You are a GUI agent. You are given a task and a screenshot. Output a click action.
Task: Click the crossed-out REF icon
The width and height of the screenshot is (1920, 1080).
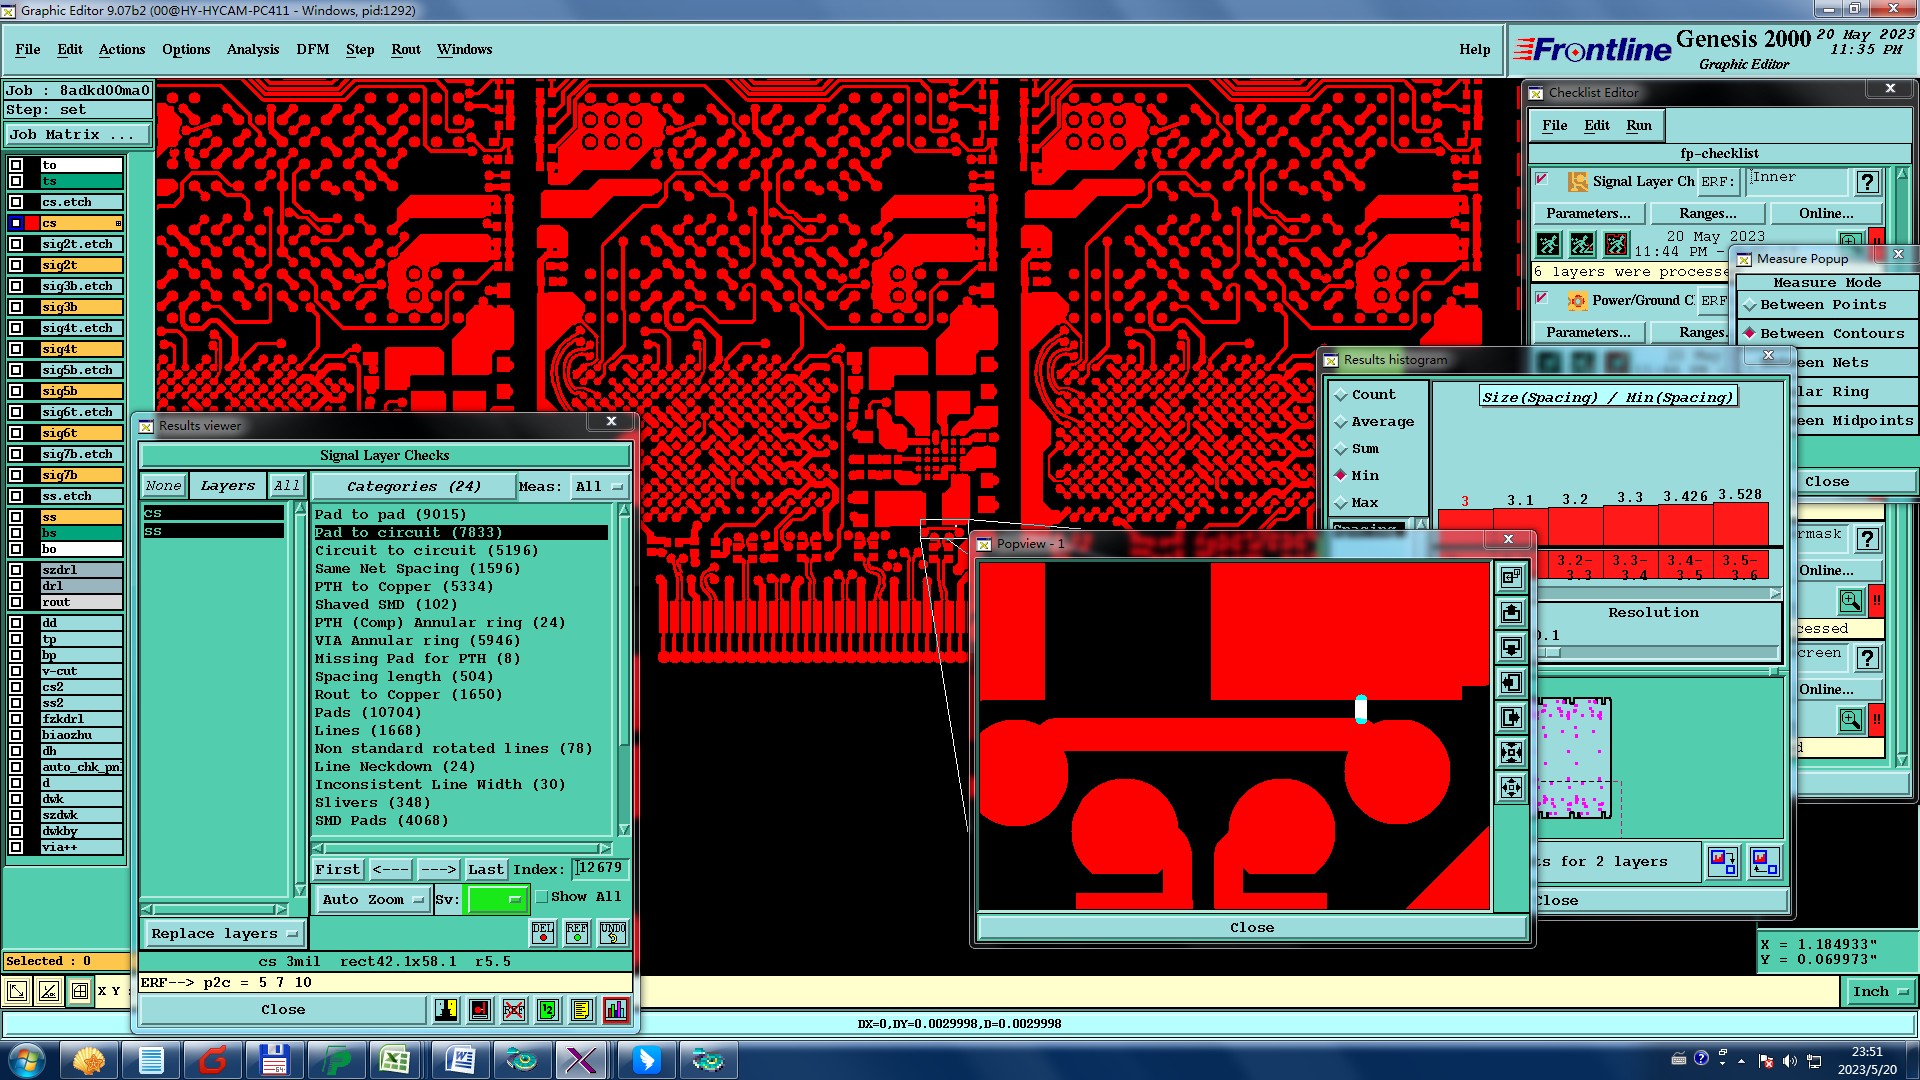(513, 1010)
